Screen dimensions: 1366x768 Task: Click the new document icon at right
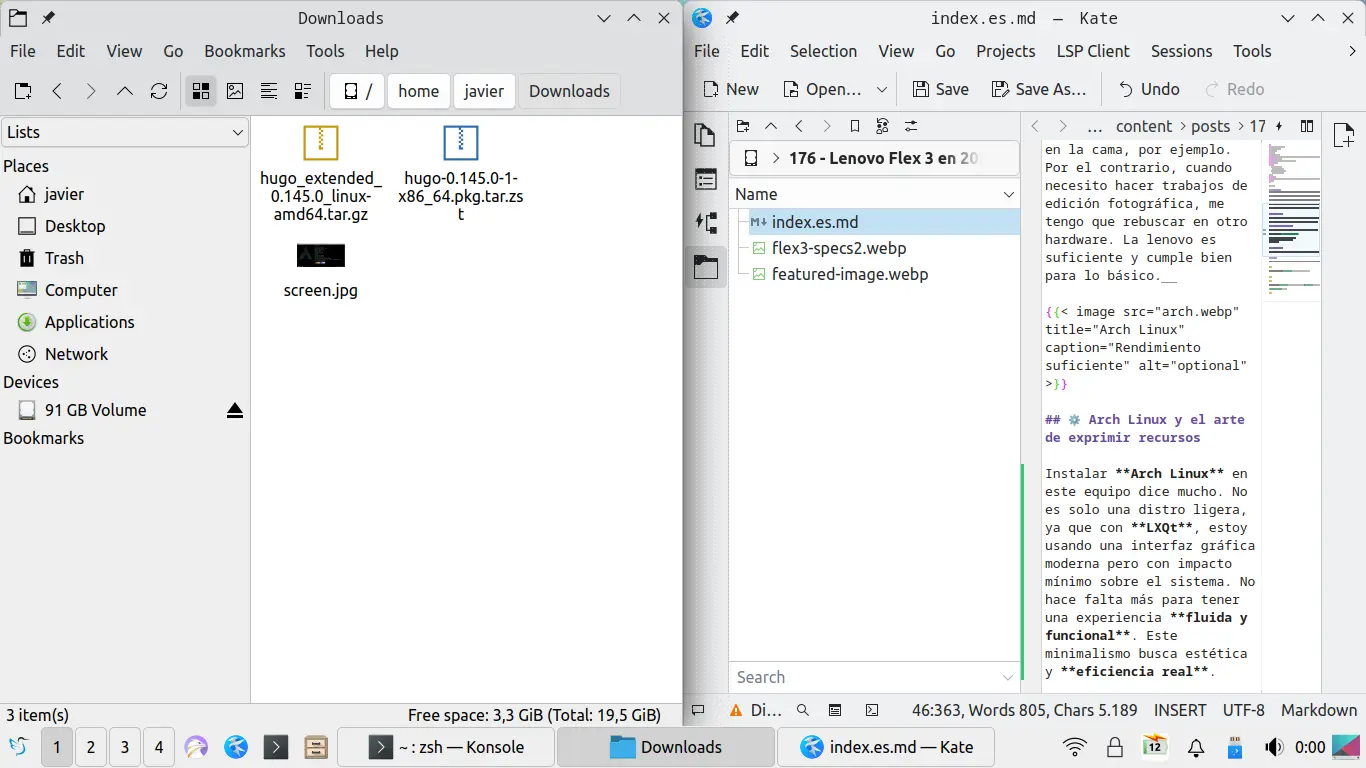tap(1343, 137)
